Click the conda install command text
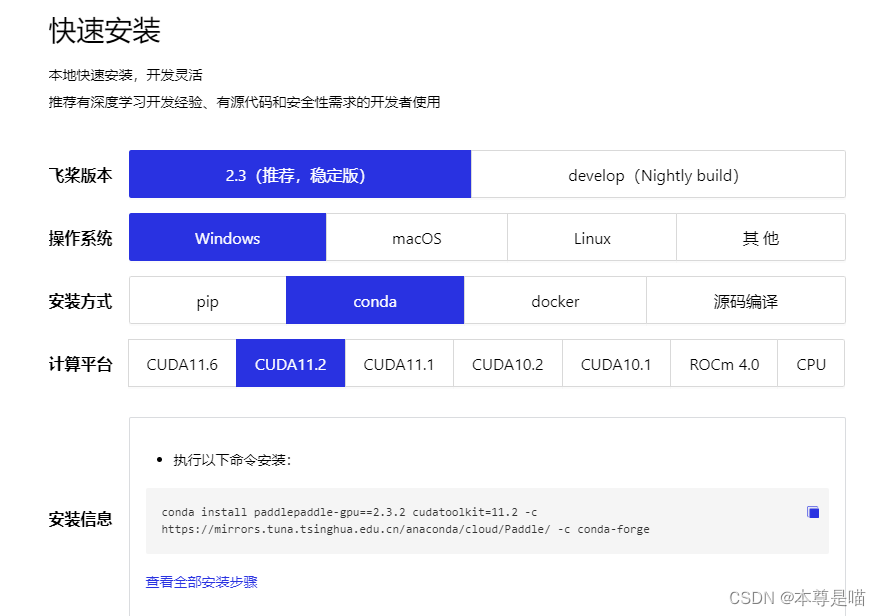 [405, 520]
